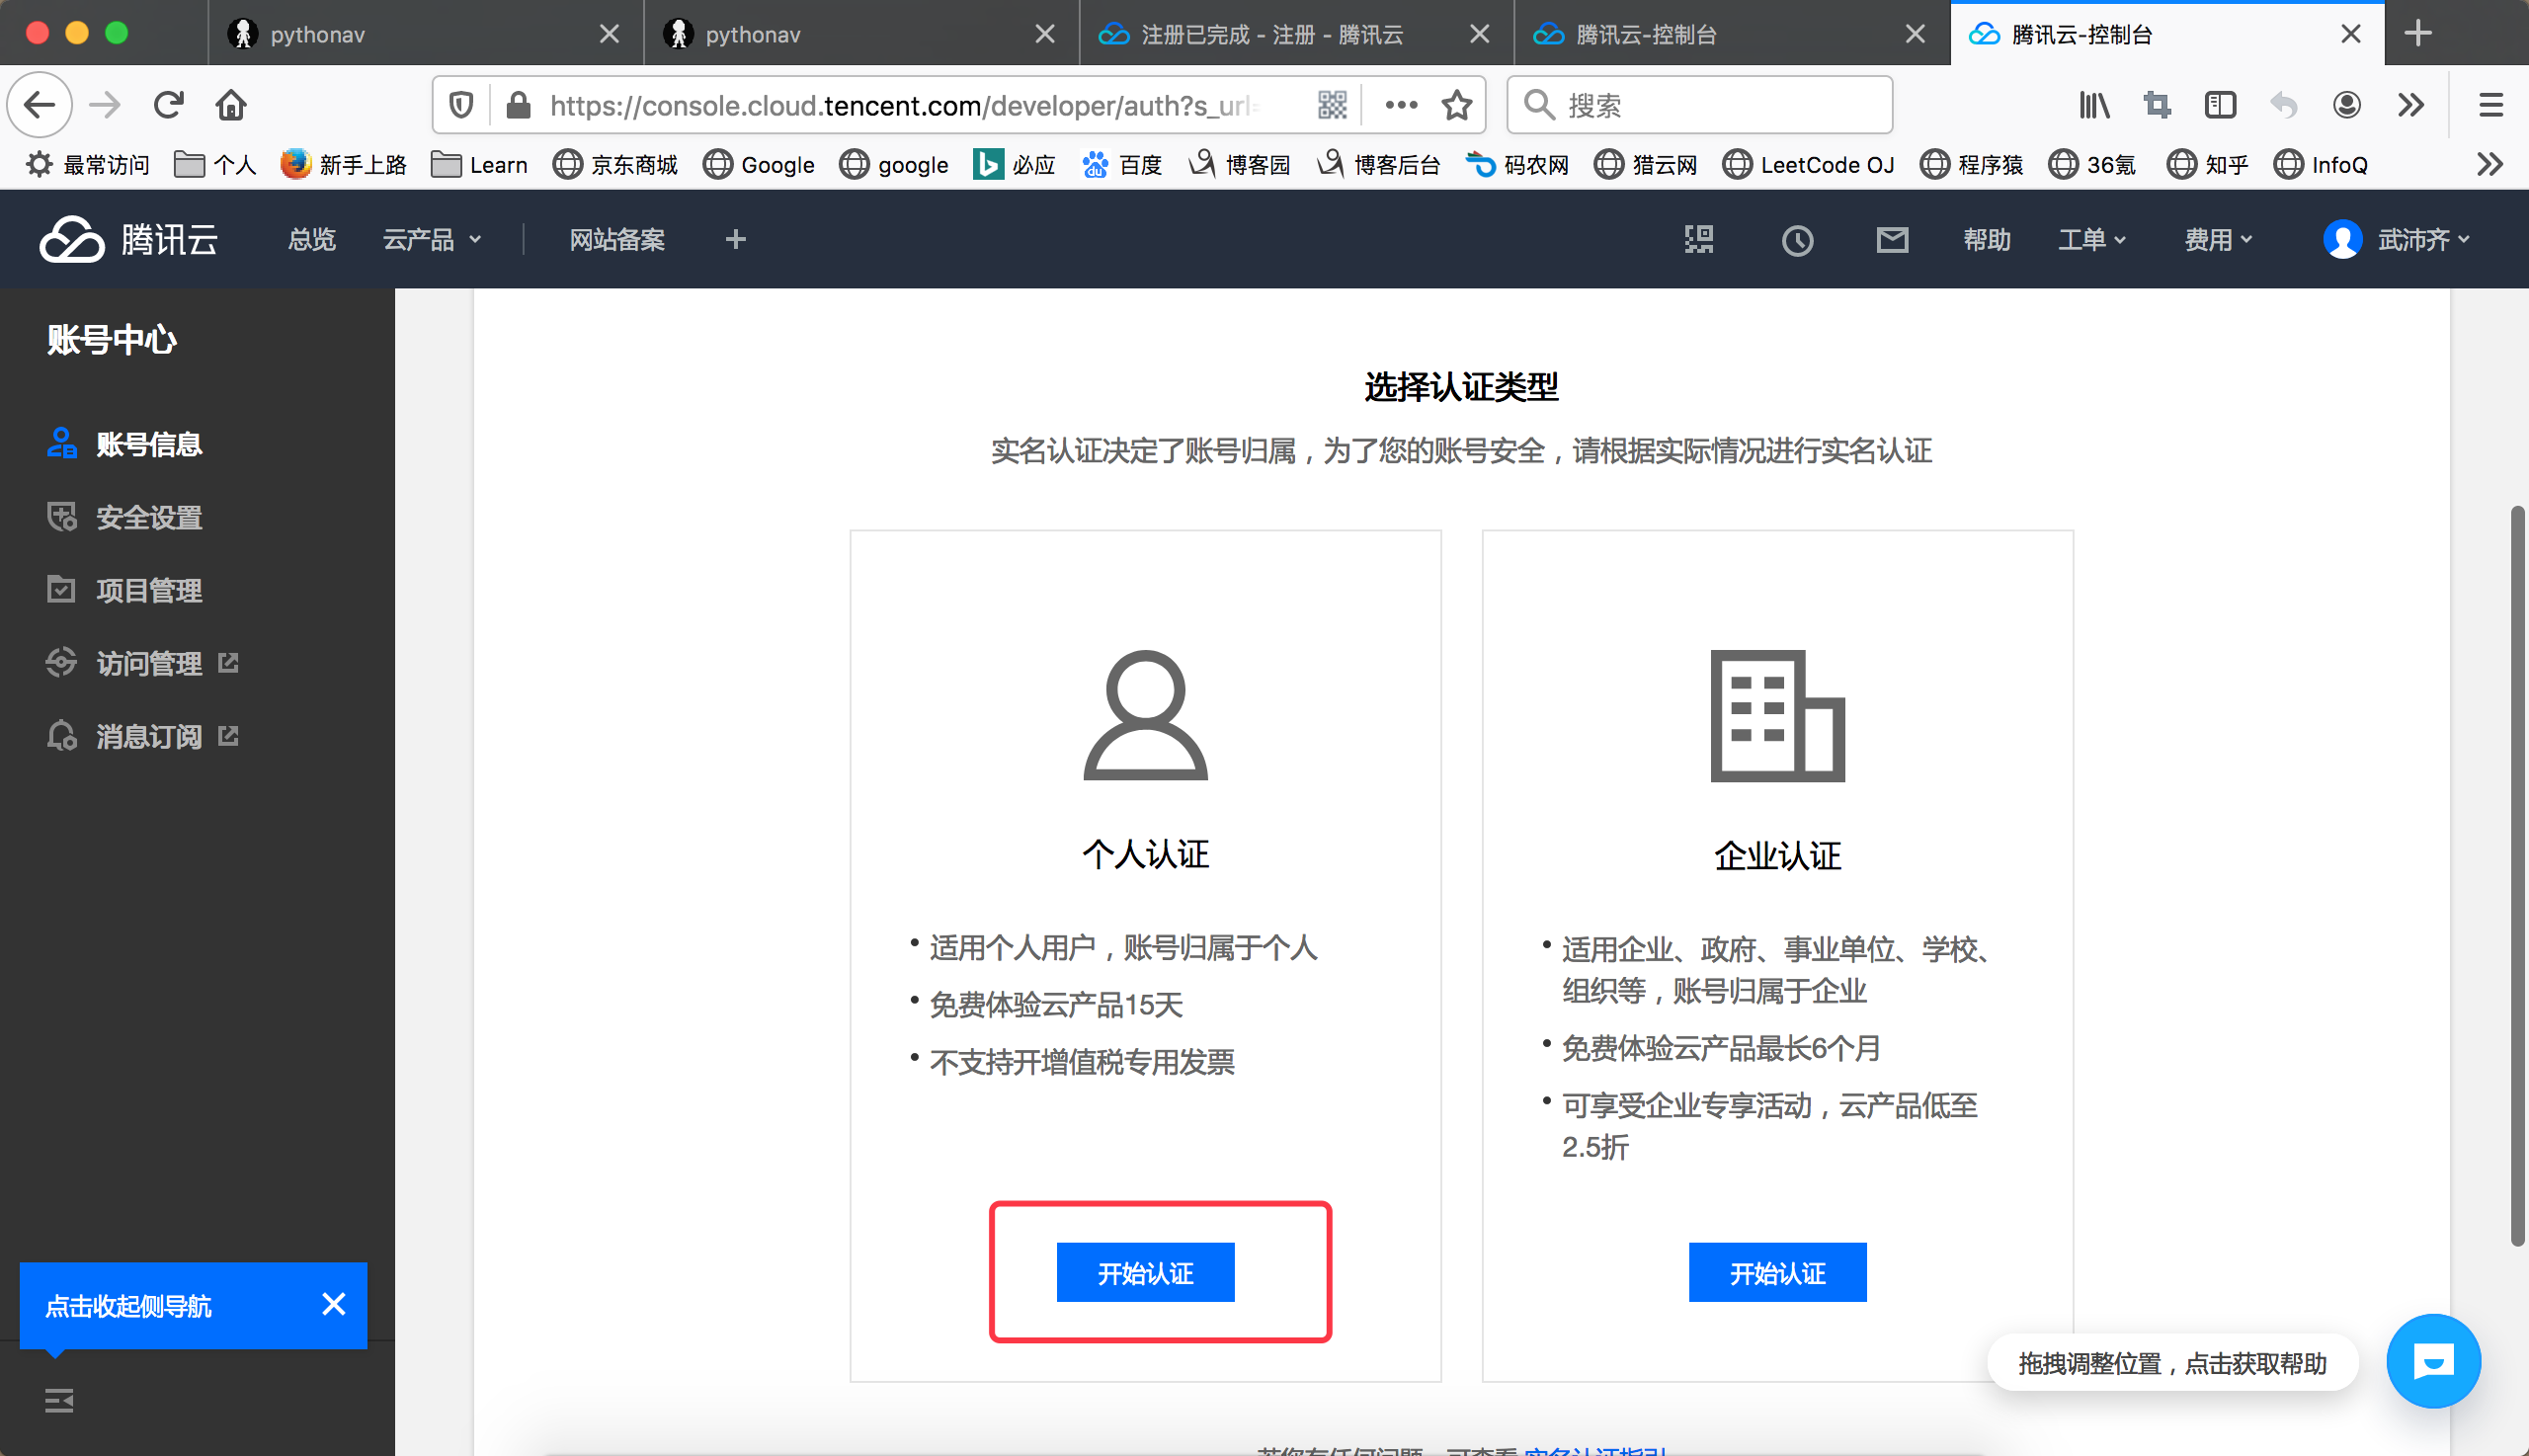Click the 企业认证 building icon

click(1777, 715)
